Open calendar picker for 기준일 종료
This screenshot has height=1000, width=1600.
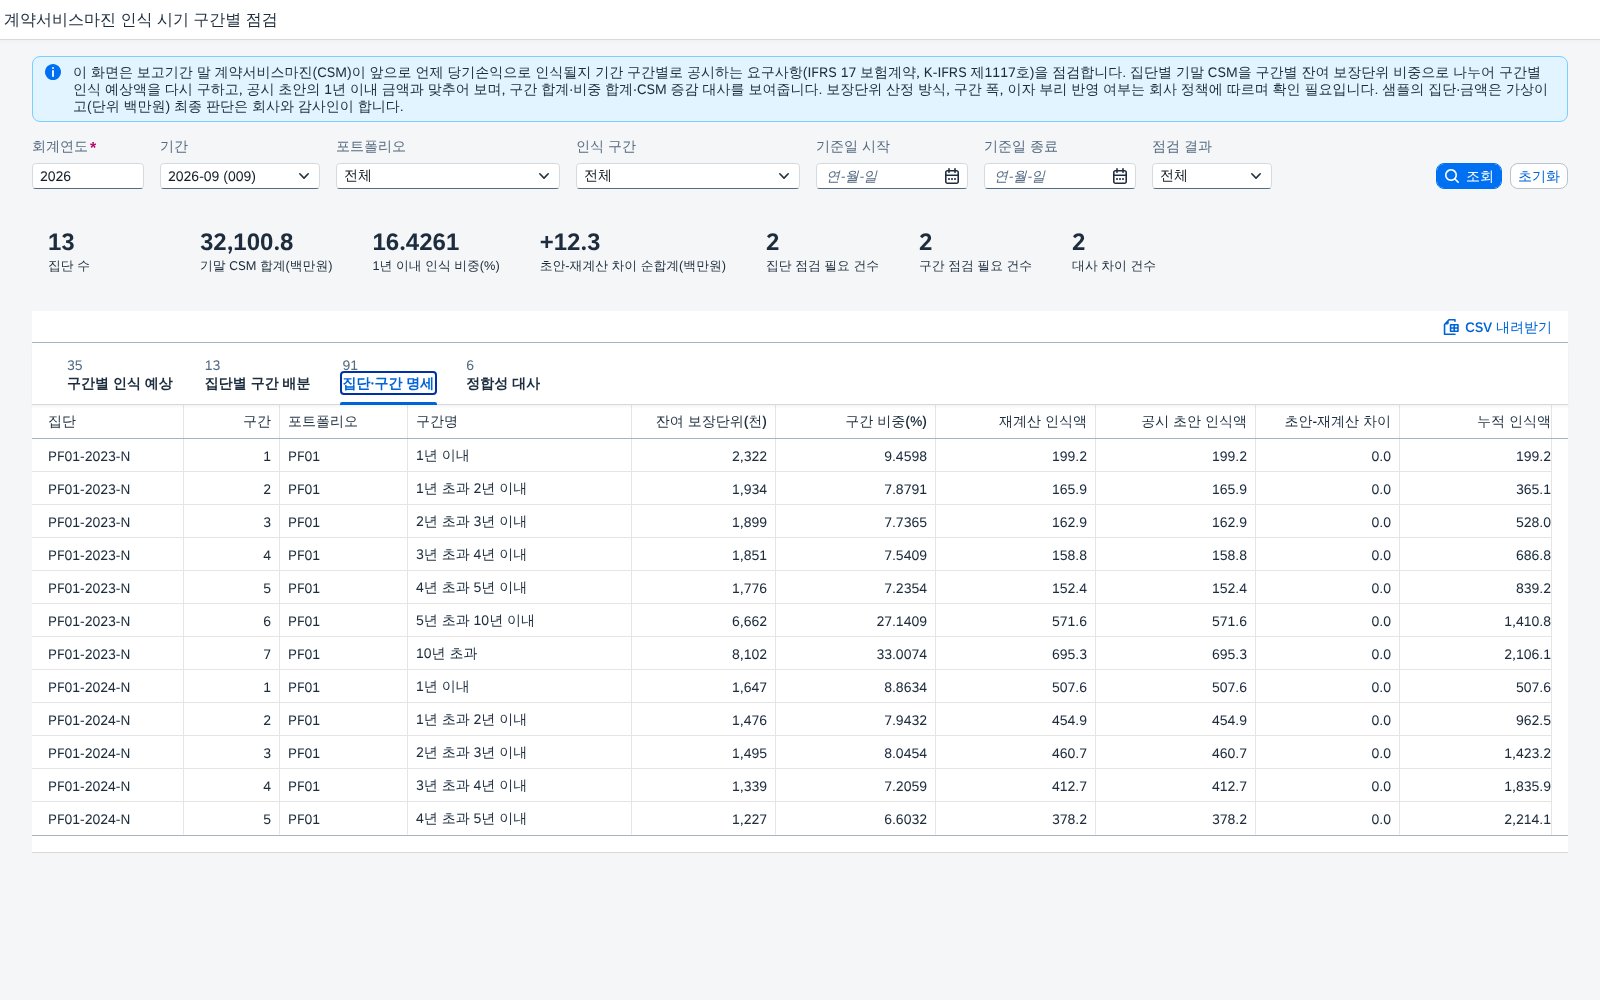pos(1120,176)
